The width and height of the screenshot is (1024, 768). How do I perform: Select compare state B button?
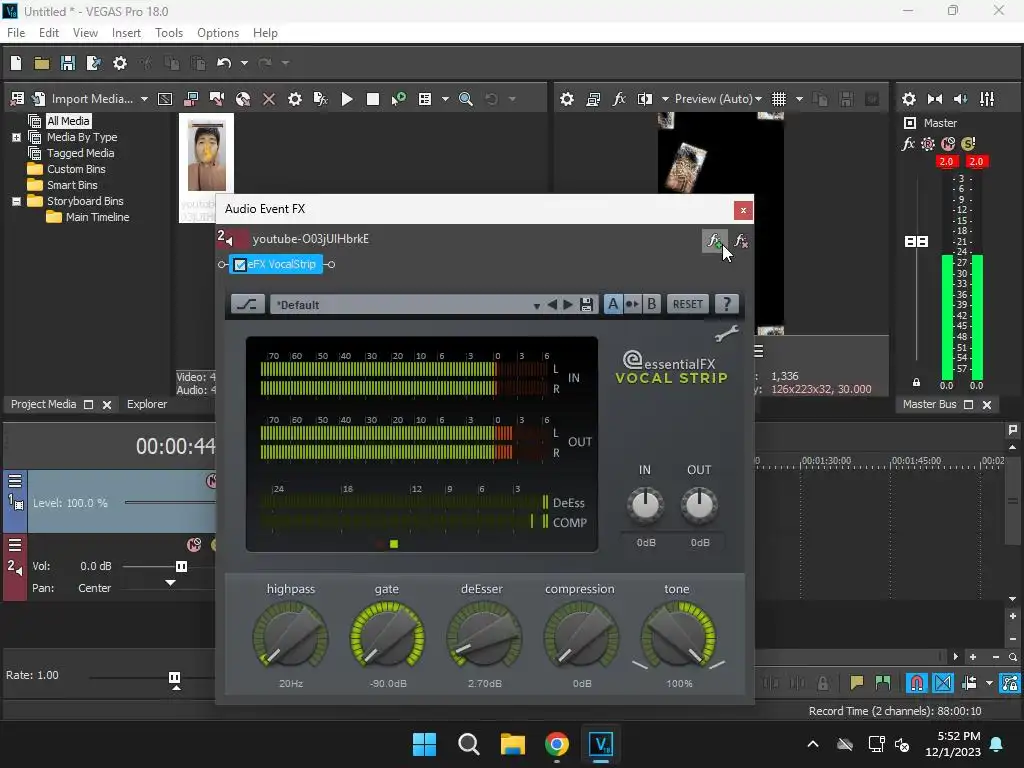[x=651, y=304]
